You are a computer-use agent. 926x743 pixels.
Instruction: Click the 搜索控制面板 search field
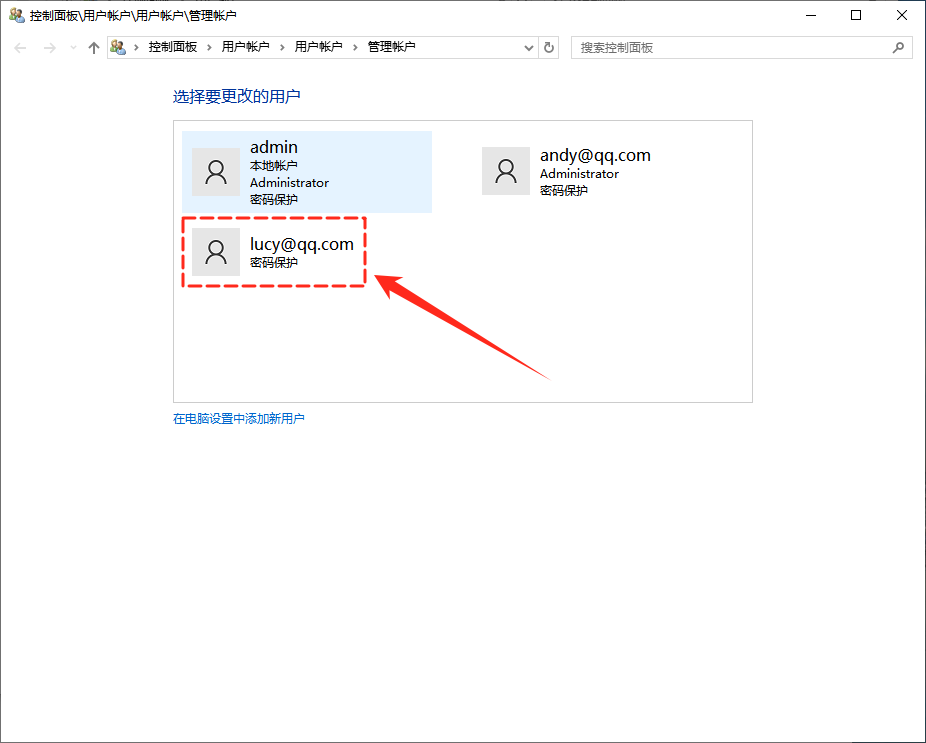coord(730,47)
